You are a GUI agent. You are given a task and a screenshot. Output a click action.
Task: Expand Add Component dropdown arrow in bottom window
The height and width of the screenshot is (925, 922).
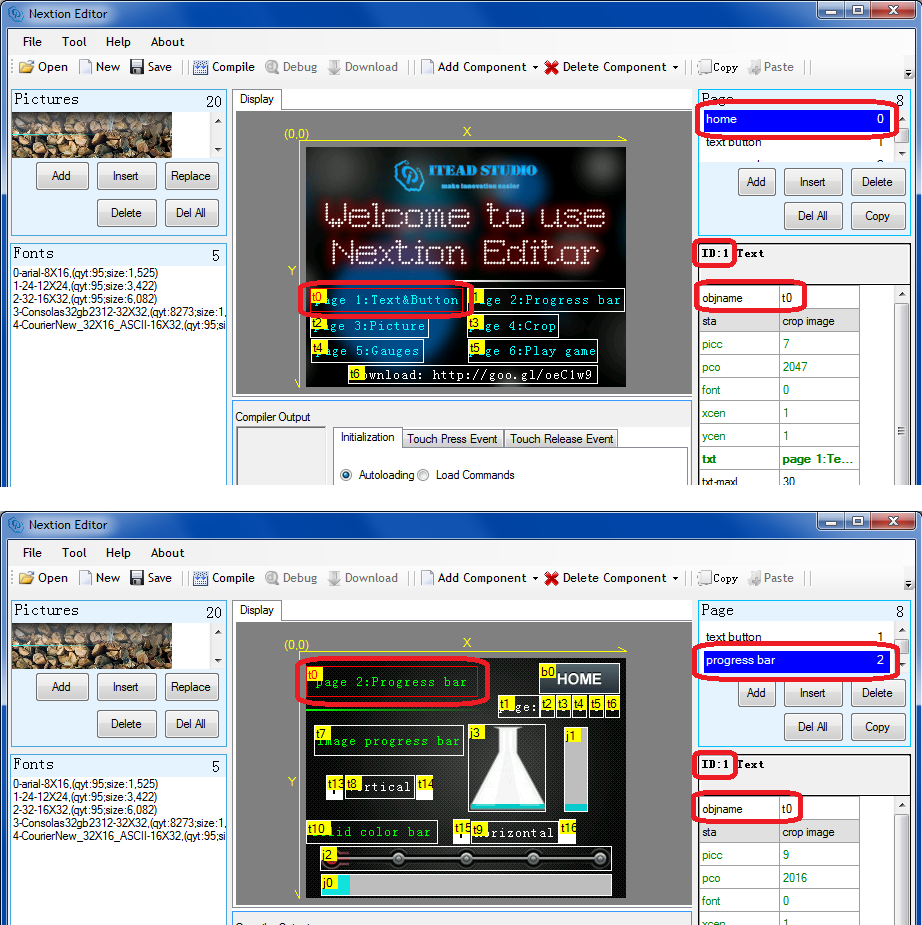(x=535, y=579)
